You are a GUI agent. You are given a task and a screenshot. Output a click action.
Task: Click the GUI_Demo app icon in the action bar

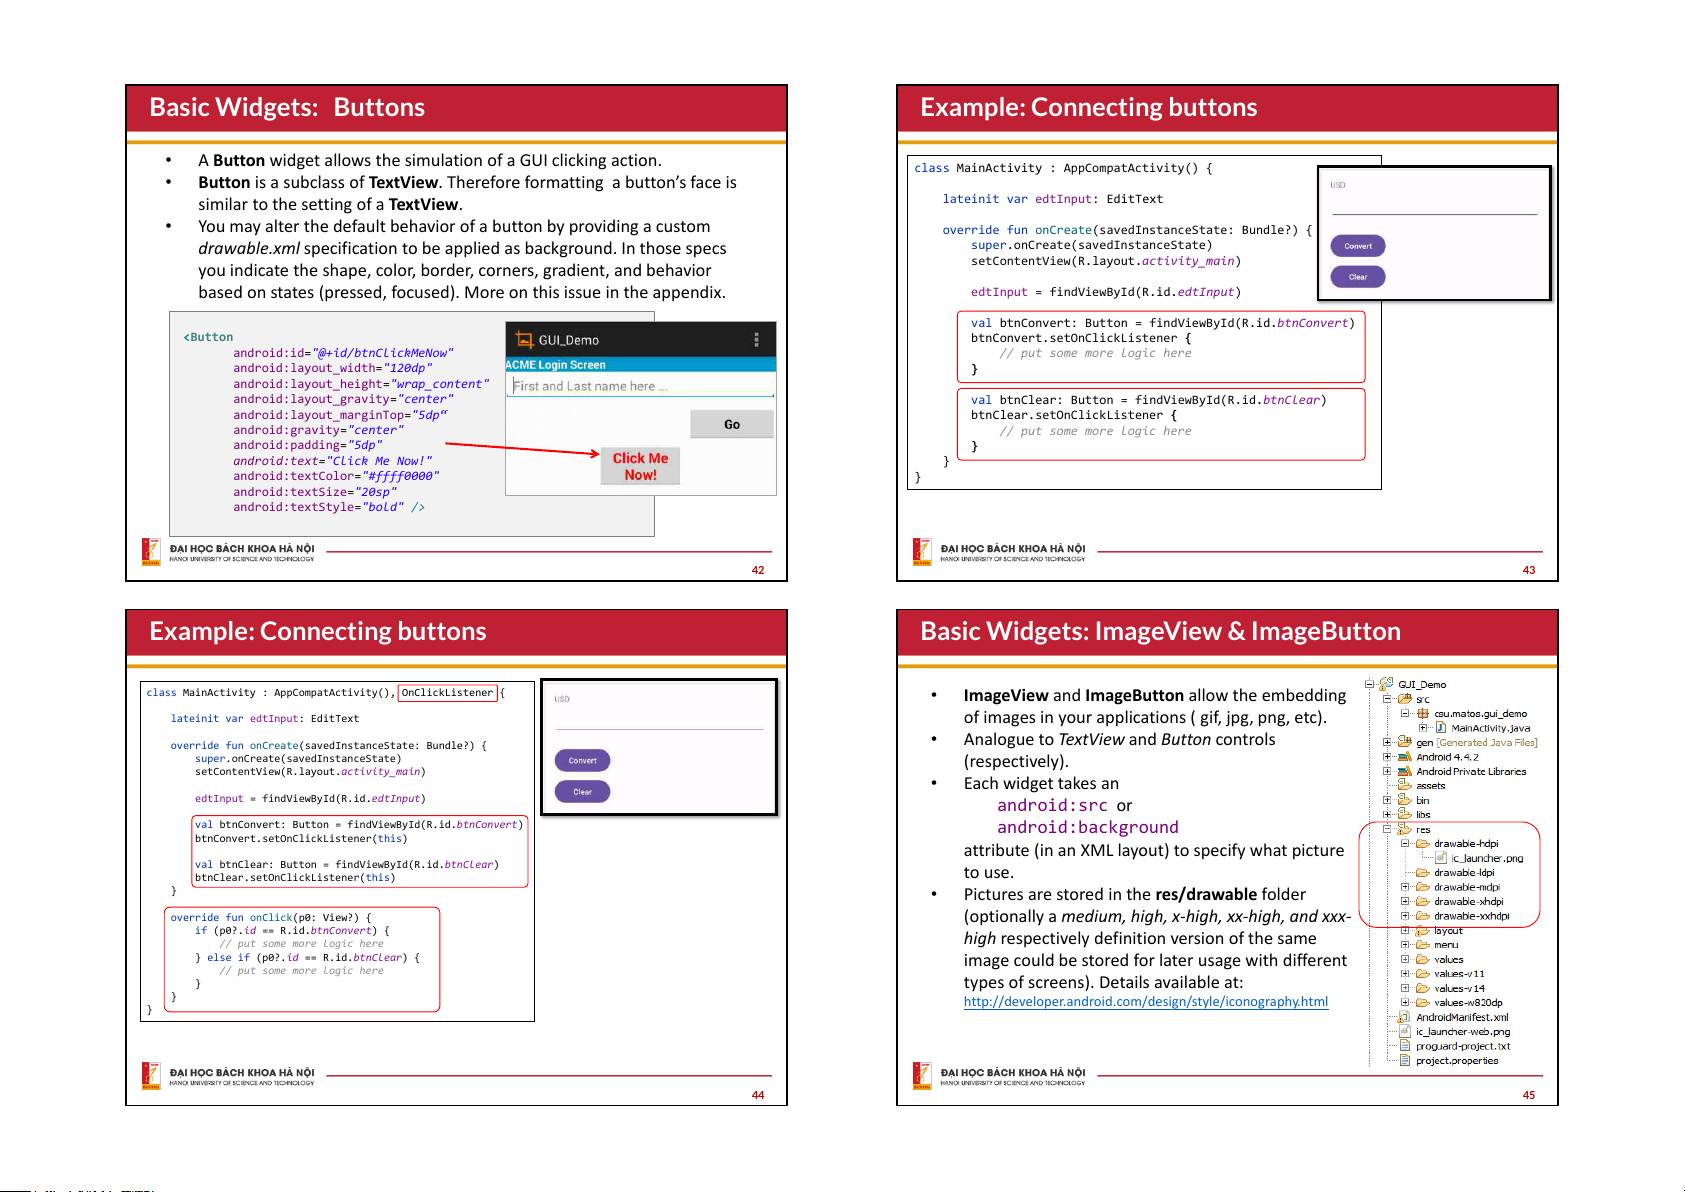[x=524, y=339]
